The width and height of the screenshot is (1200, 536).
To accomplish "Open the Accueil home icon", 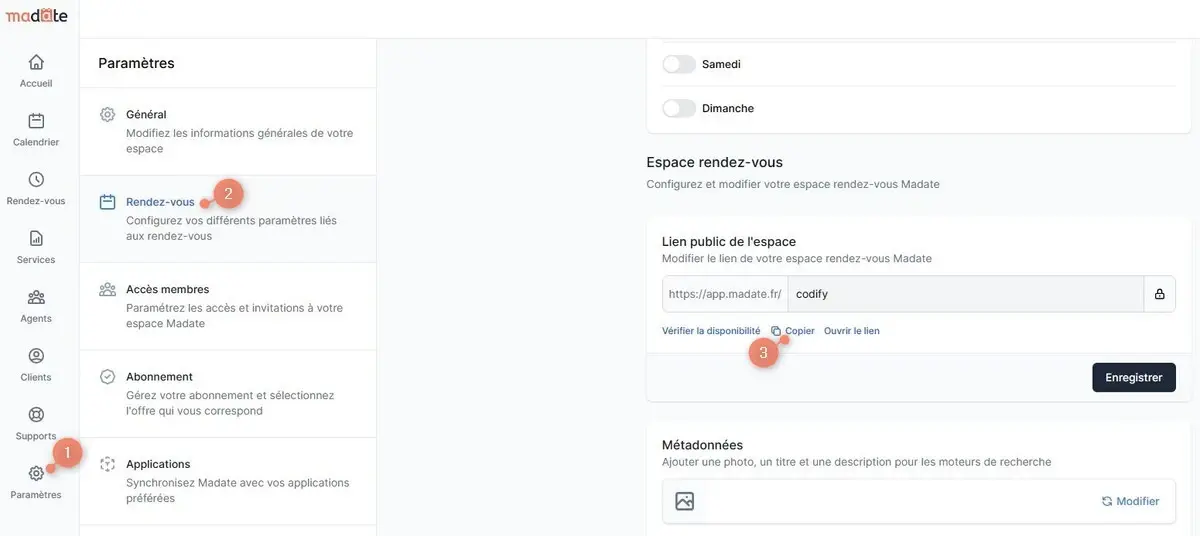I will click(x=36, y=62).
